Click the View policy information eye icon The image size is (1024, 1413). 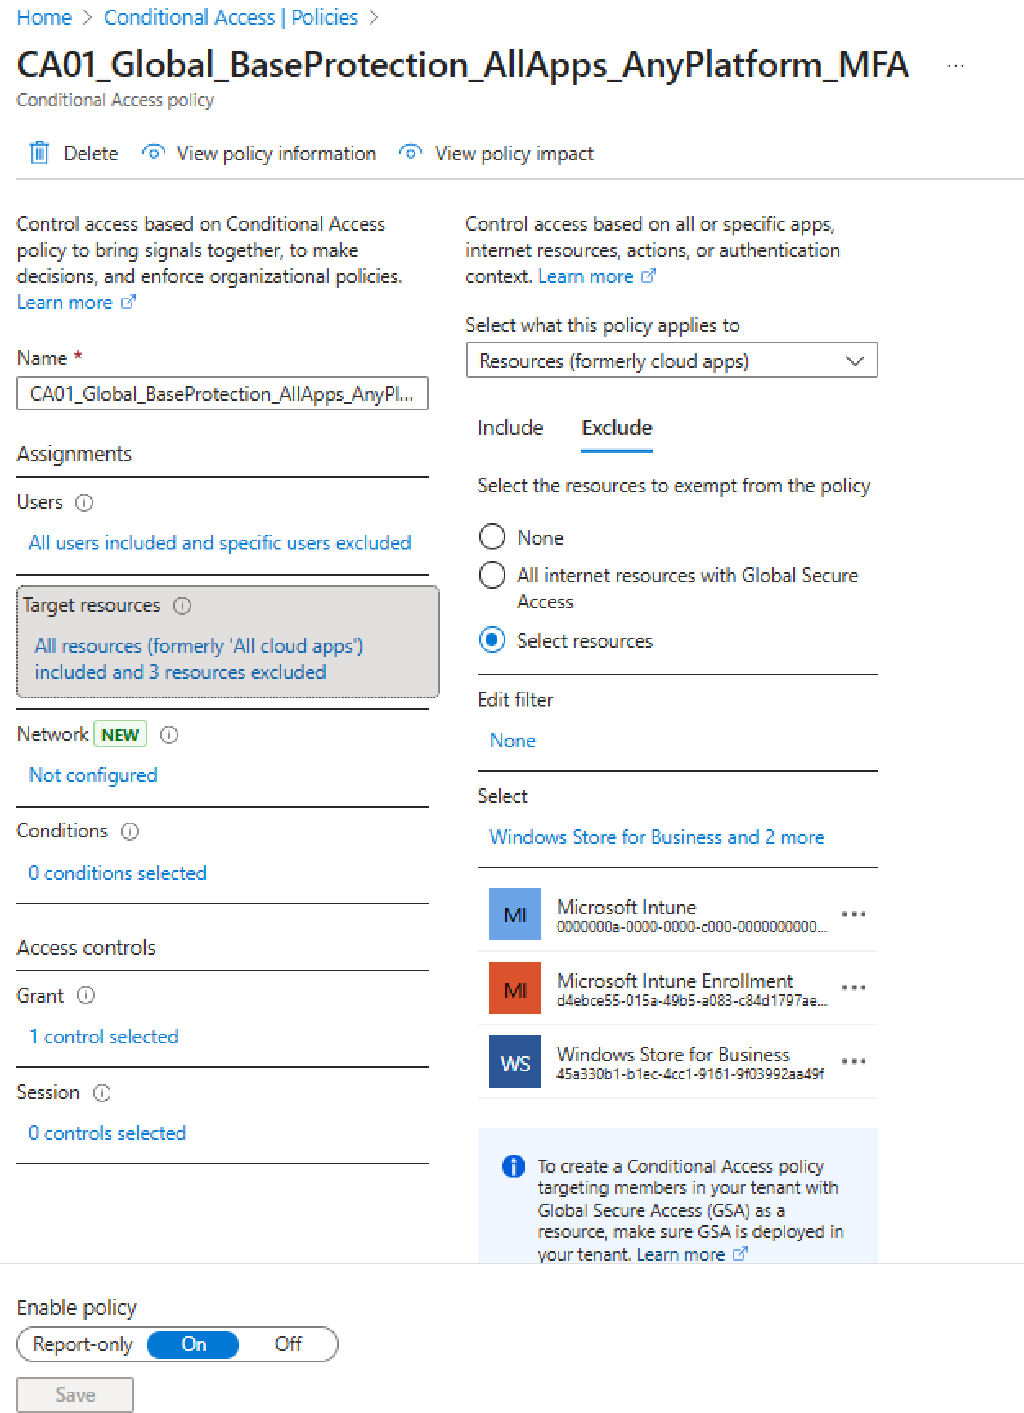[152, 152]
